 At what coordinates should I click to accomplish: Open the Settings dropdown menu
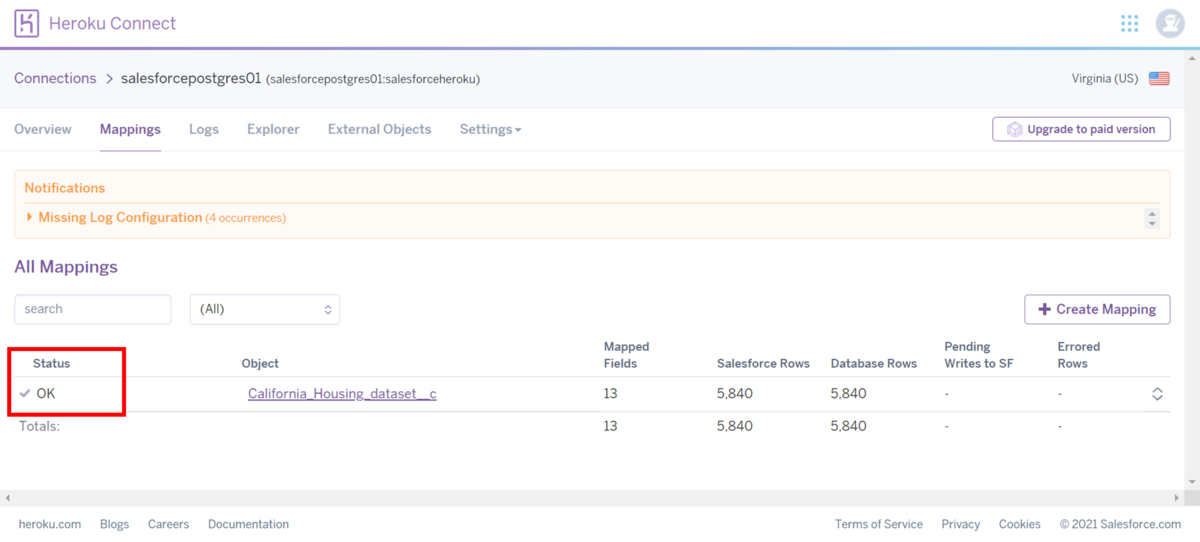tap(490, 129)
